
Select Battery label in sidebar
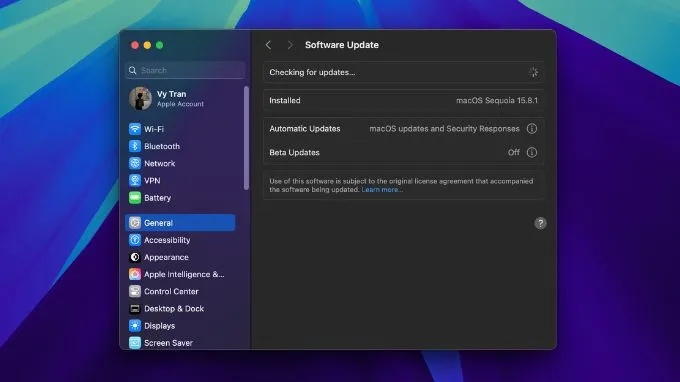click(157, 198)
